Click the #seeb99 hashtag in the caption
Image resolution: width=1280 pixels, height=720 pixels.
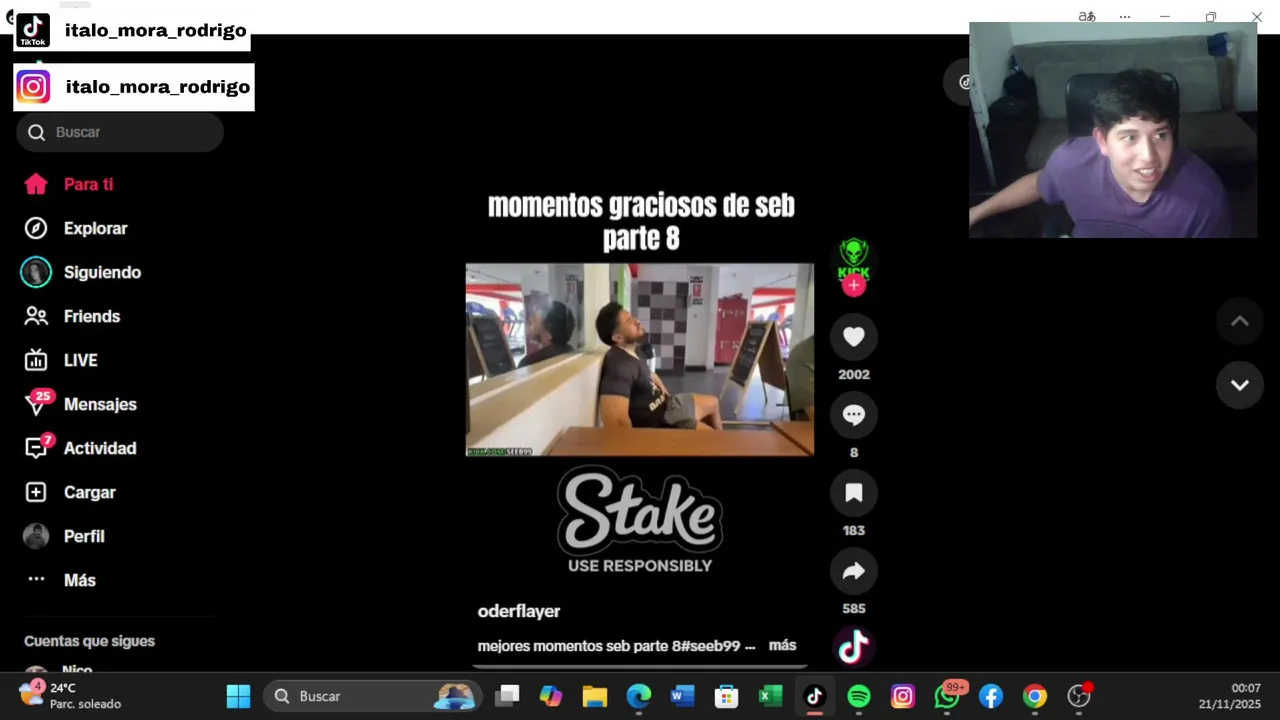pos(710,646)
